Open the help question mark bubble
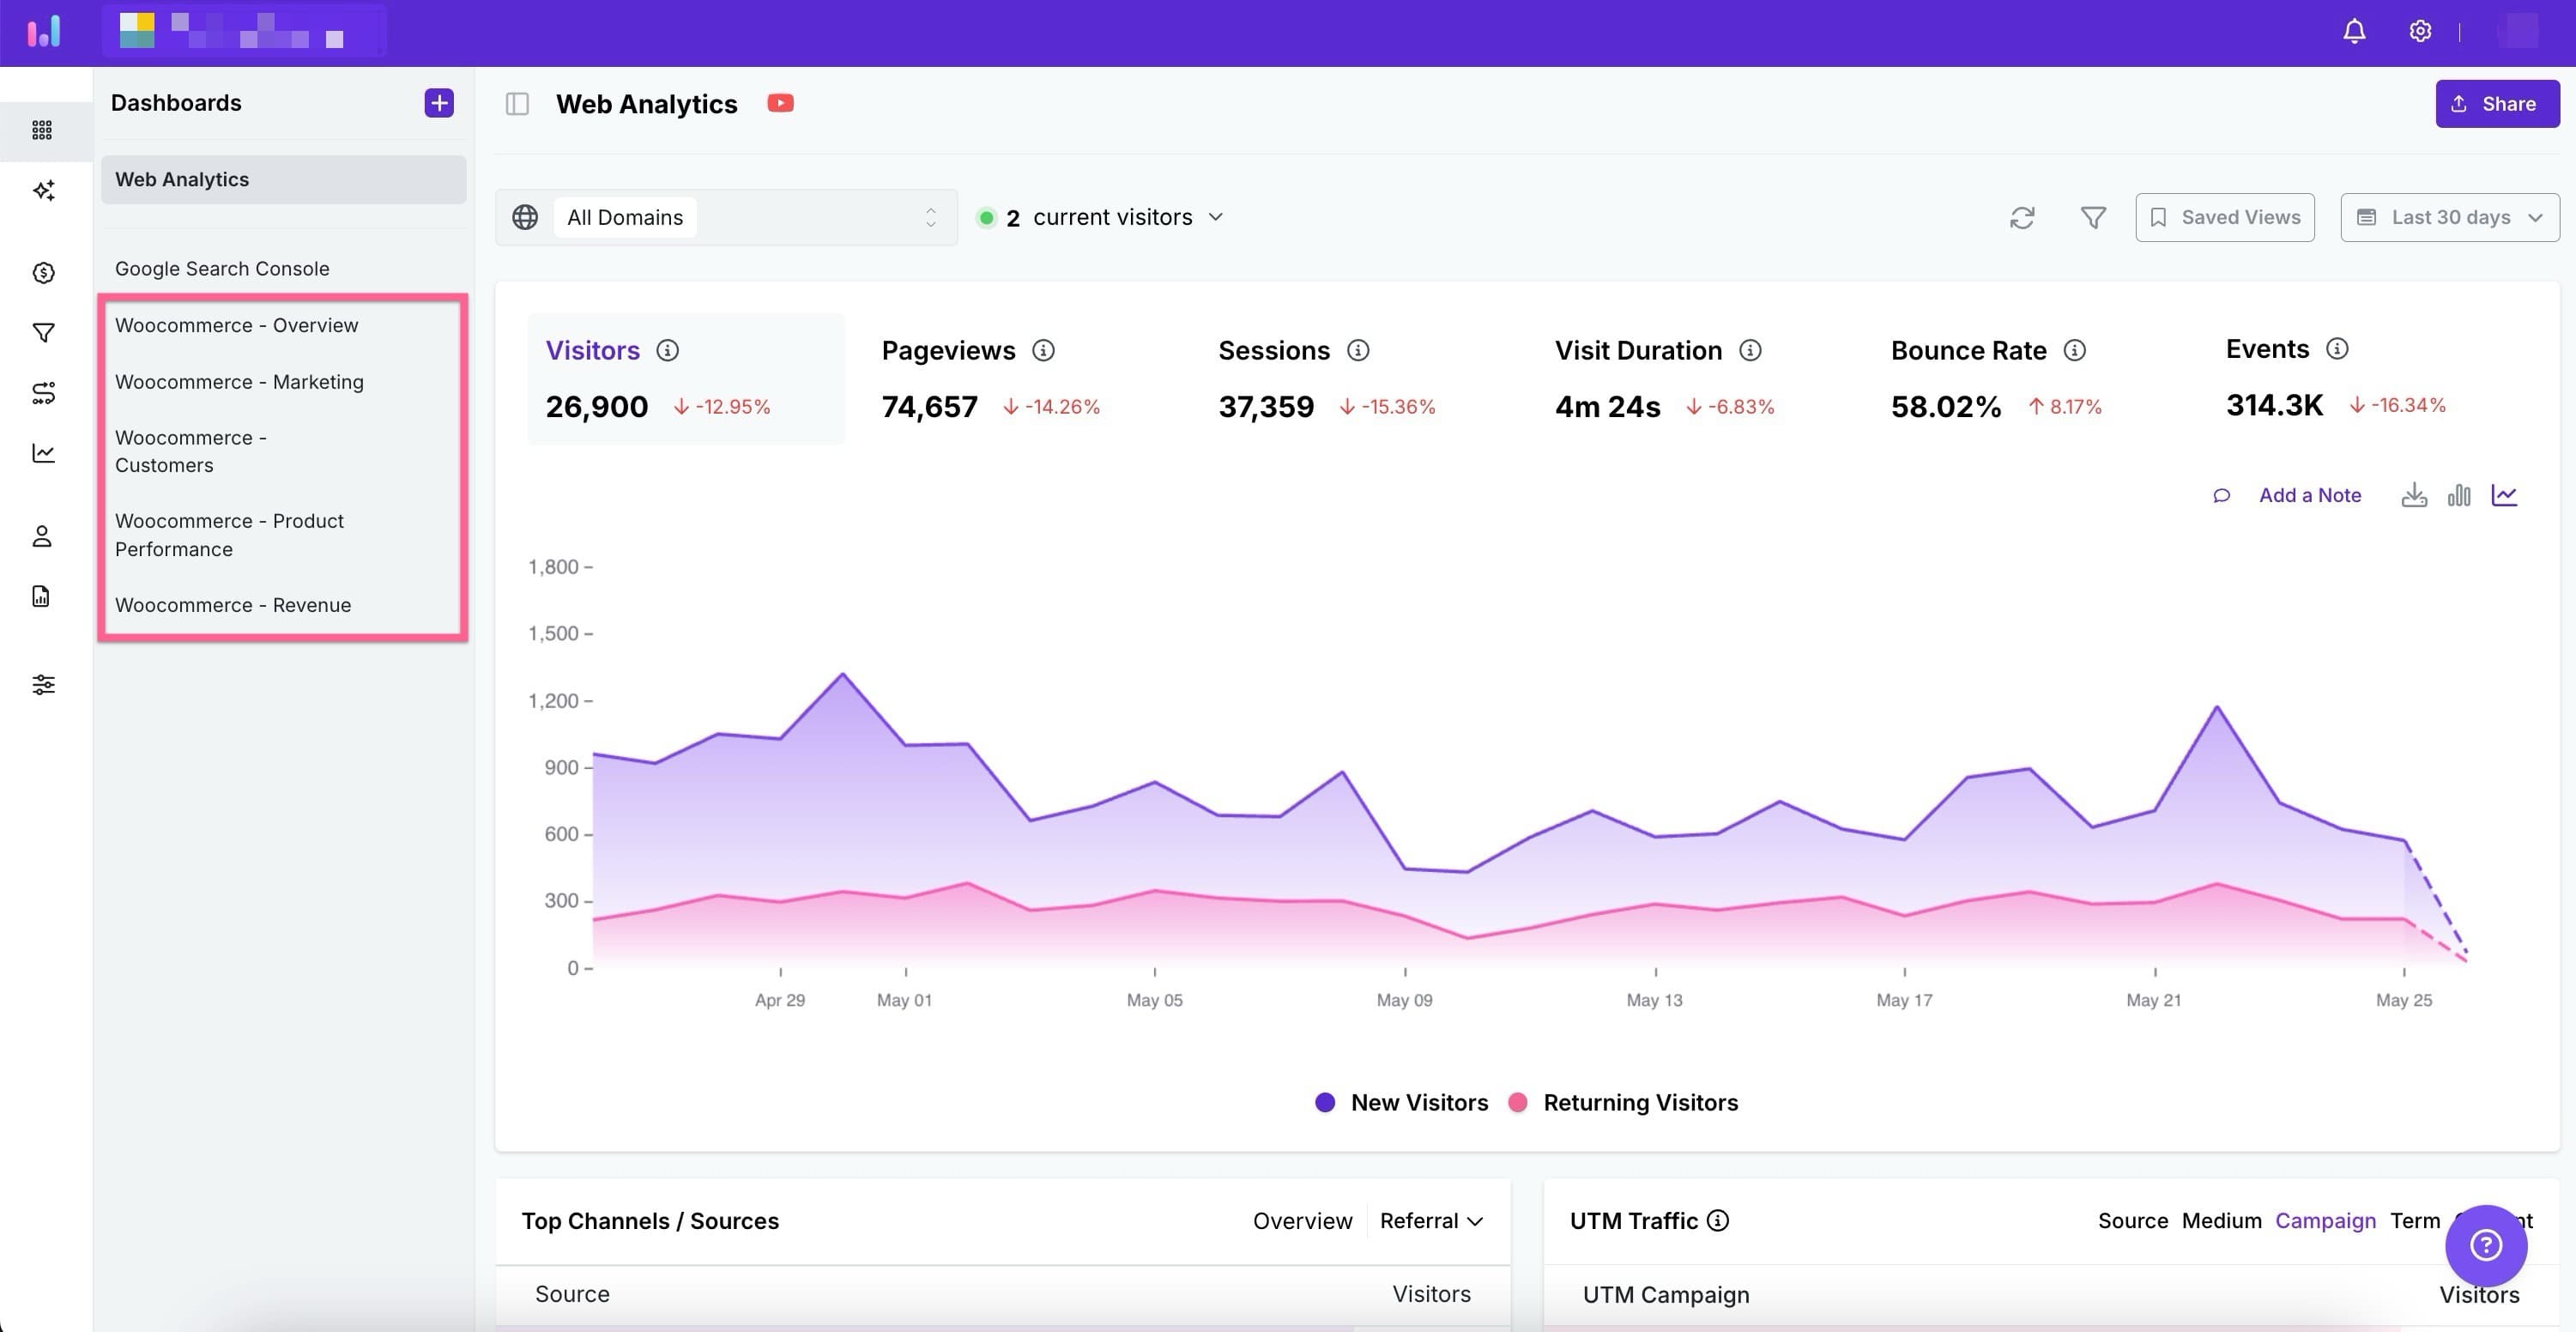The image size is (2576, 1332). tap(2485, 1245)
